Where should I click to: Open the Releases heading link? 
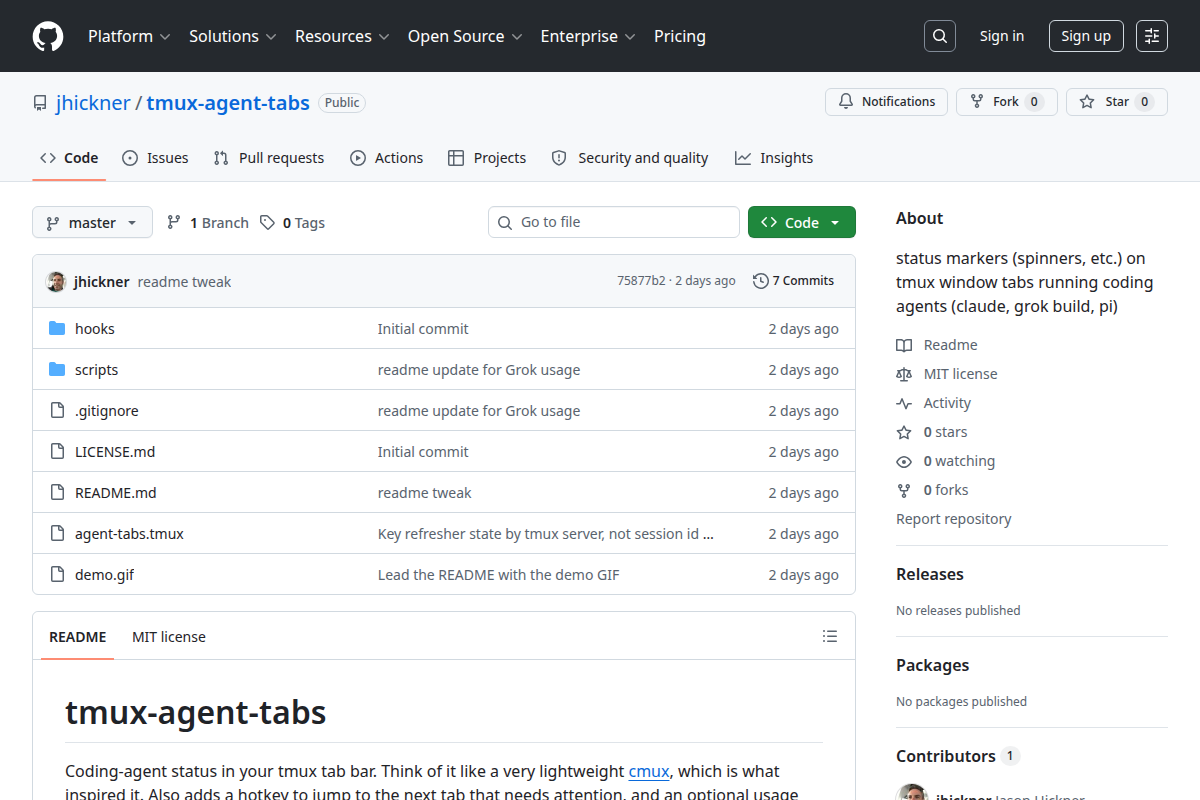click(x=930, y=574)
